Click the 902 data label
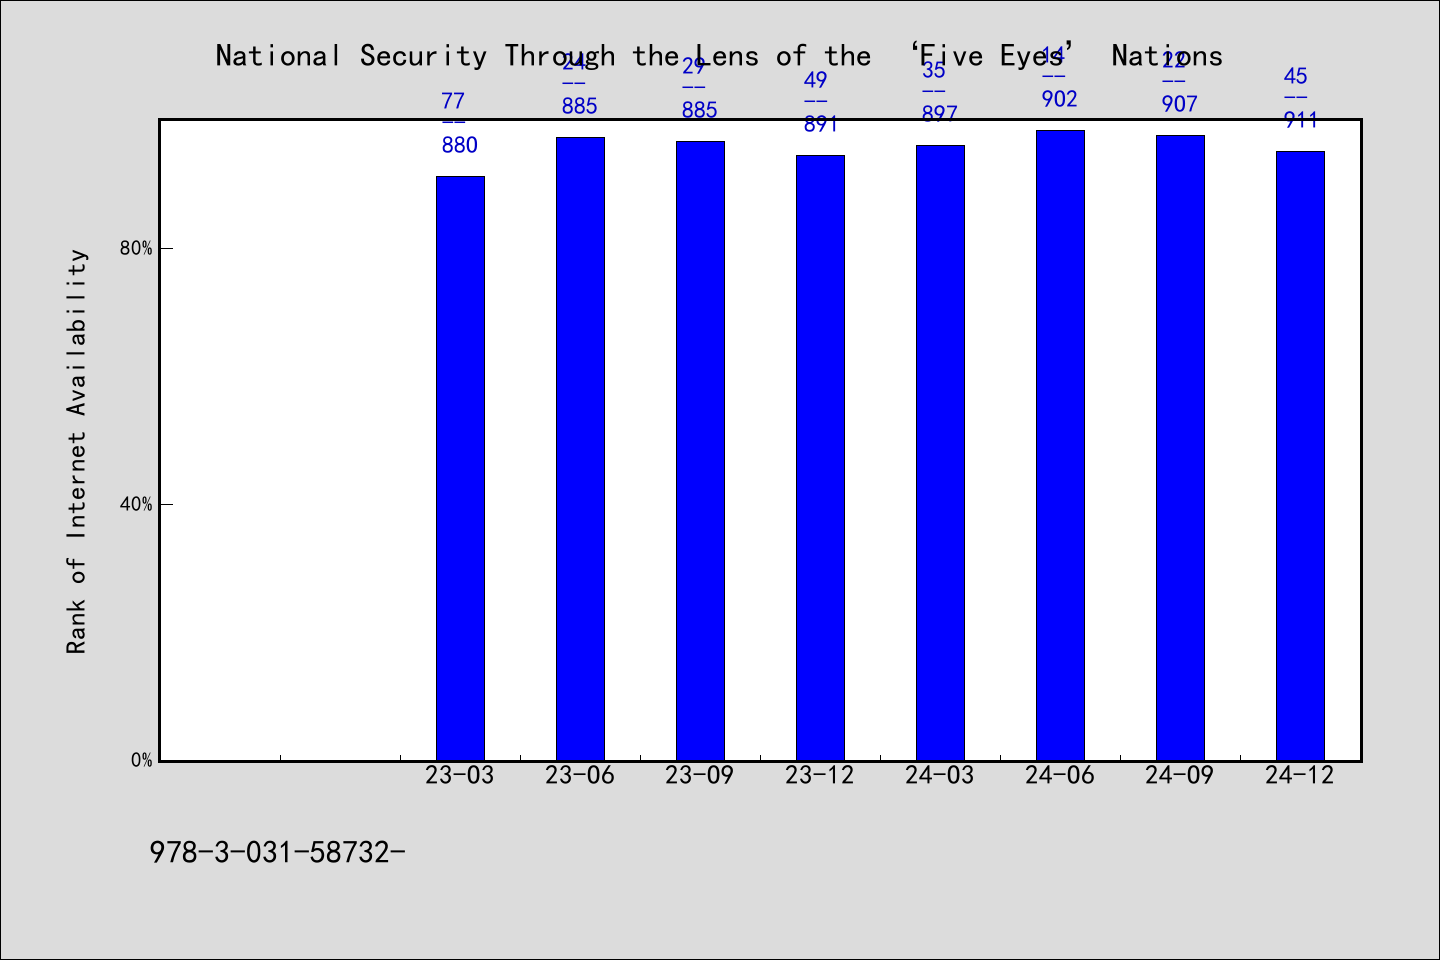 1060,99
